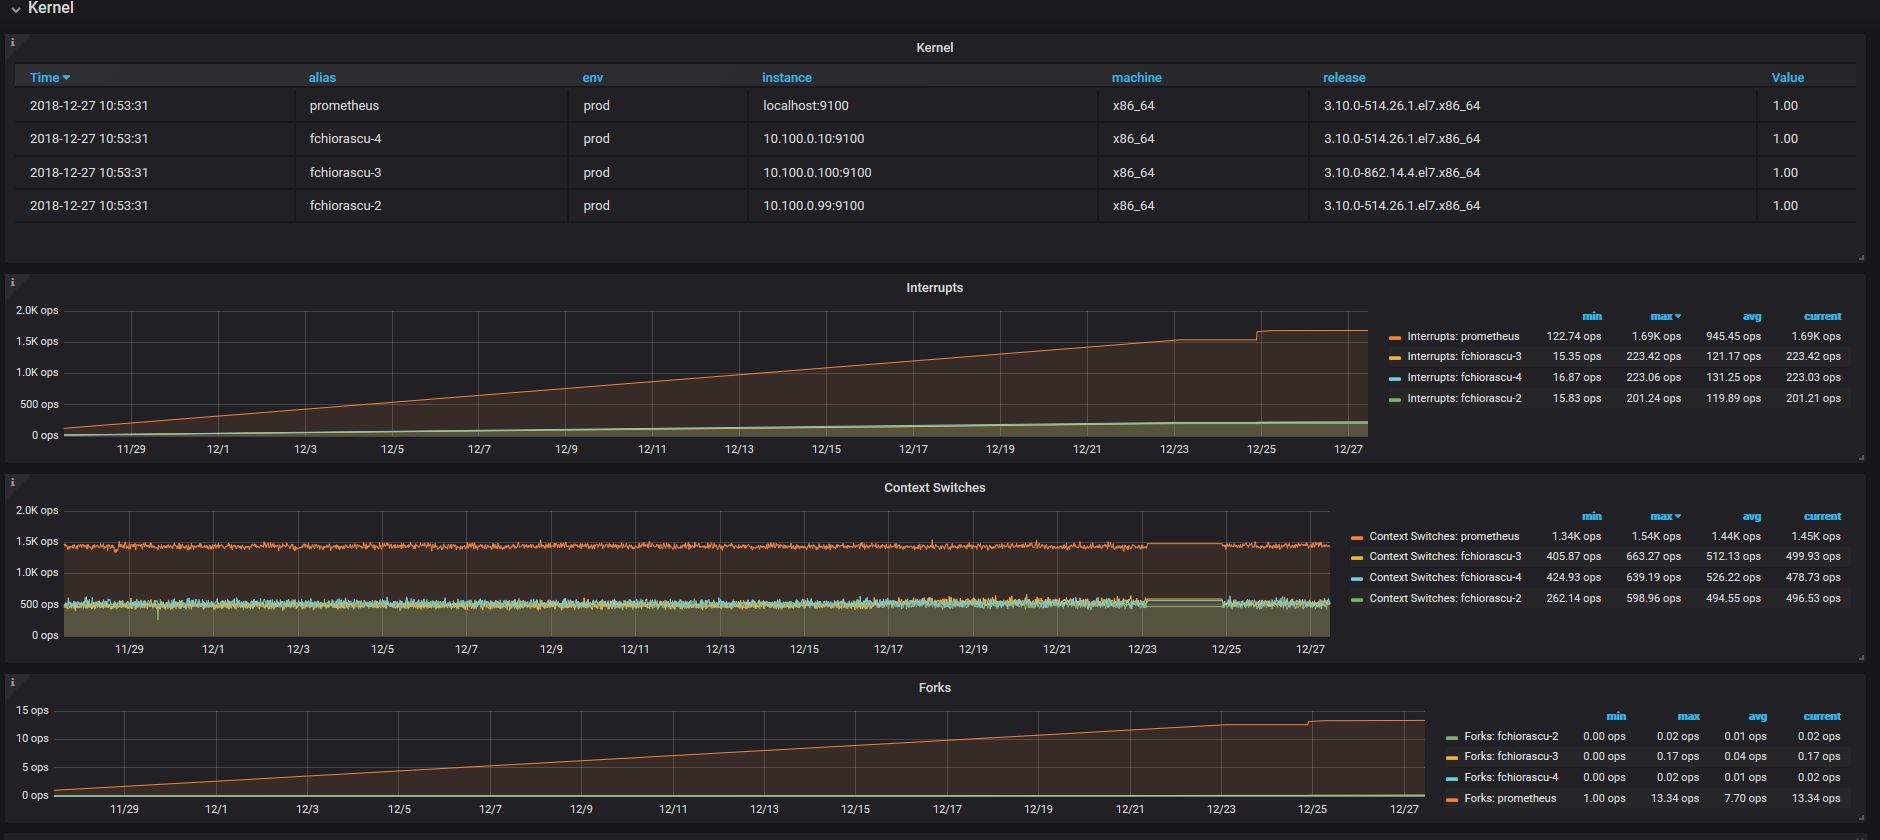This screenshot has height=840, width=1880.
Task: Toggle Forks: prometheus series visibility
Action: (1510, 798)
